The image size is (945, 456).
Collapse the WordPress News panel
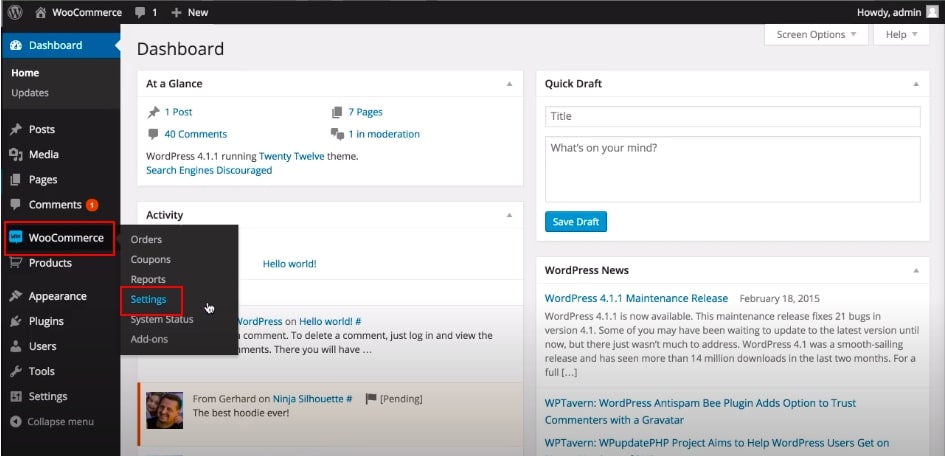916,270
